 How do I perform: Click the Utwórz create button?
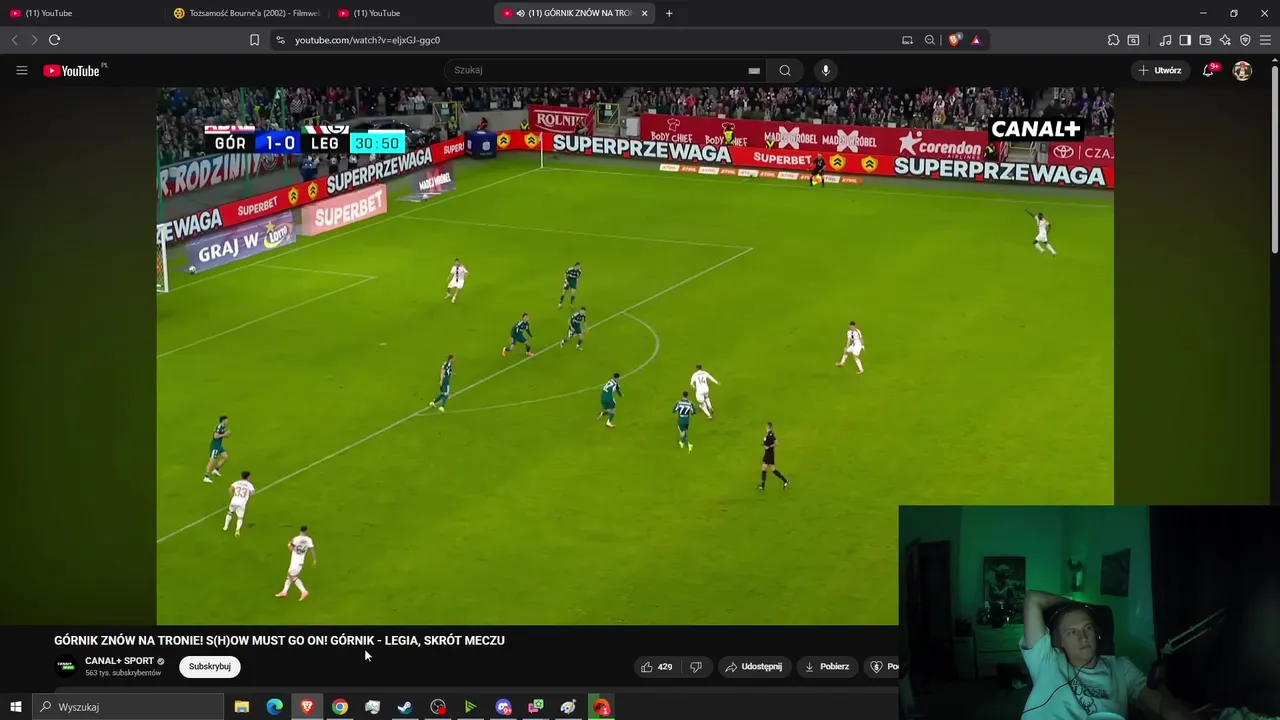point(1160,70)
